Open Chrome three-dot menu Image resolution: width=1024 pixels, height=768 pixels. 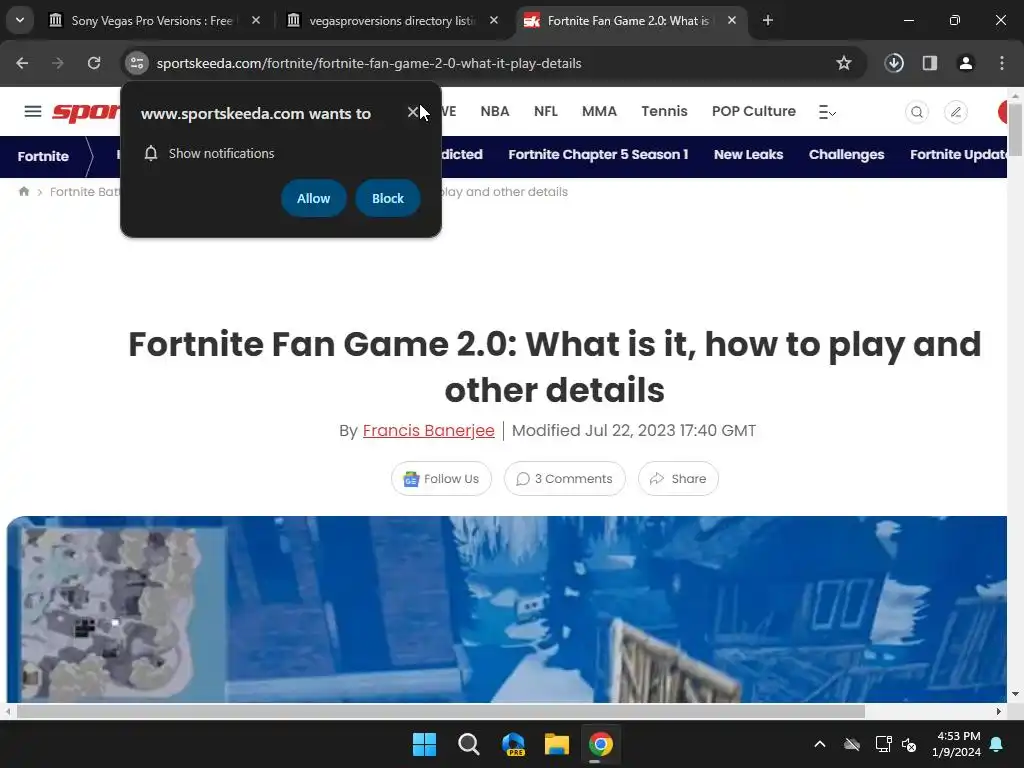(1002, 63)
